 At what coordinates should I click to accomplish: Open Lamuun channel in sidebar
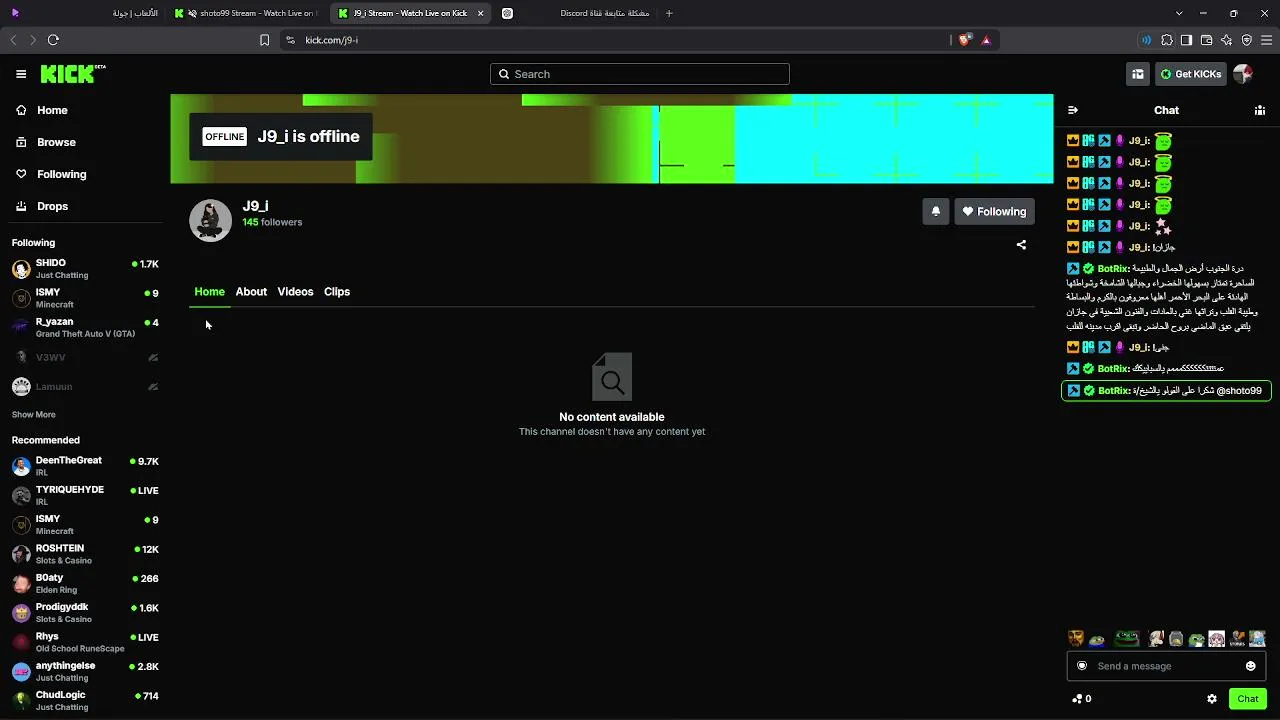tap(85, 387)
